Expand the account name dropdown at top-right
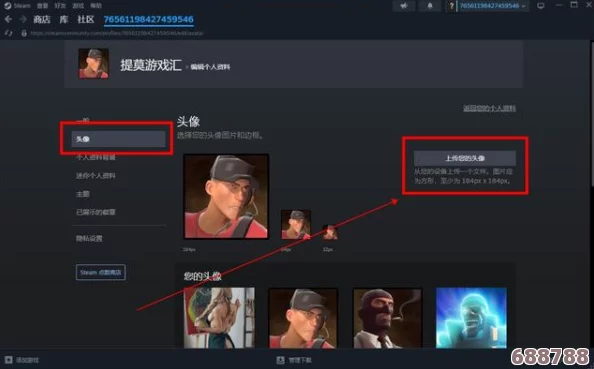Screen dimensions: 594x369 point(493,6)
